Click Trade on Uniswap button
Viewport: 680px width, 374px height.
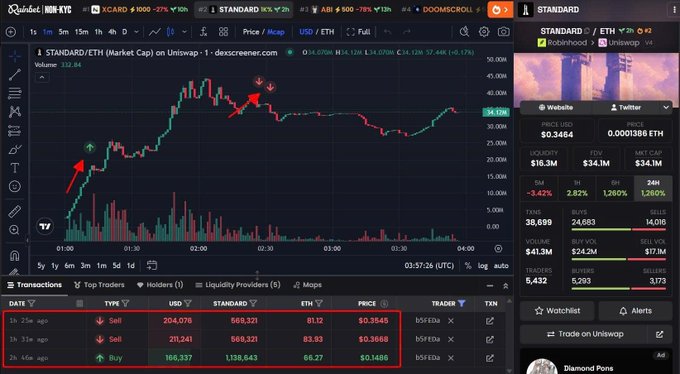click(x=585, y=334)
